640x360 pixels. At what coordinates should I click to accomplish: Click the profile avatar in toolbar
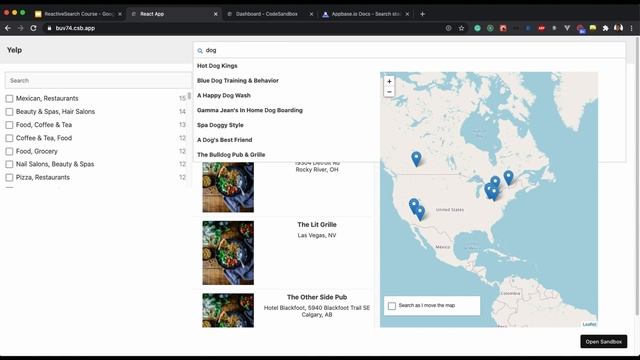(618, 28)
